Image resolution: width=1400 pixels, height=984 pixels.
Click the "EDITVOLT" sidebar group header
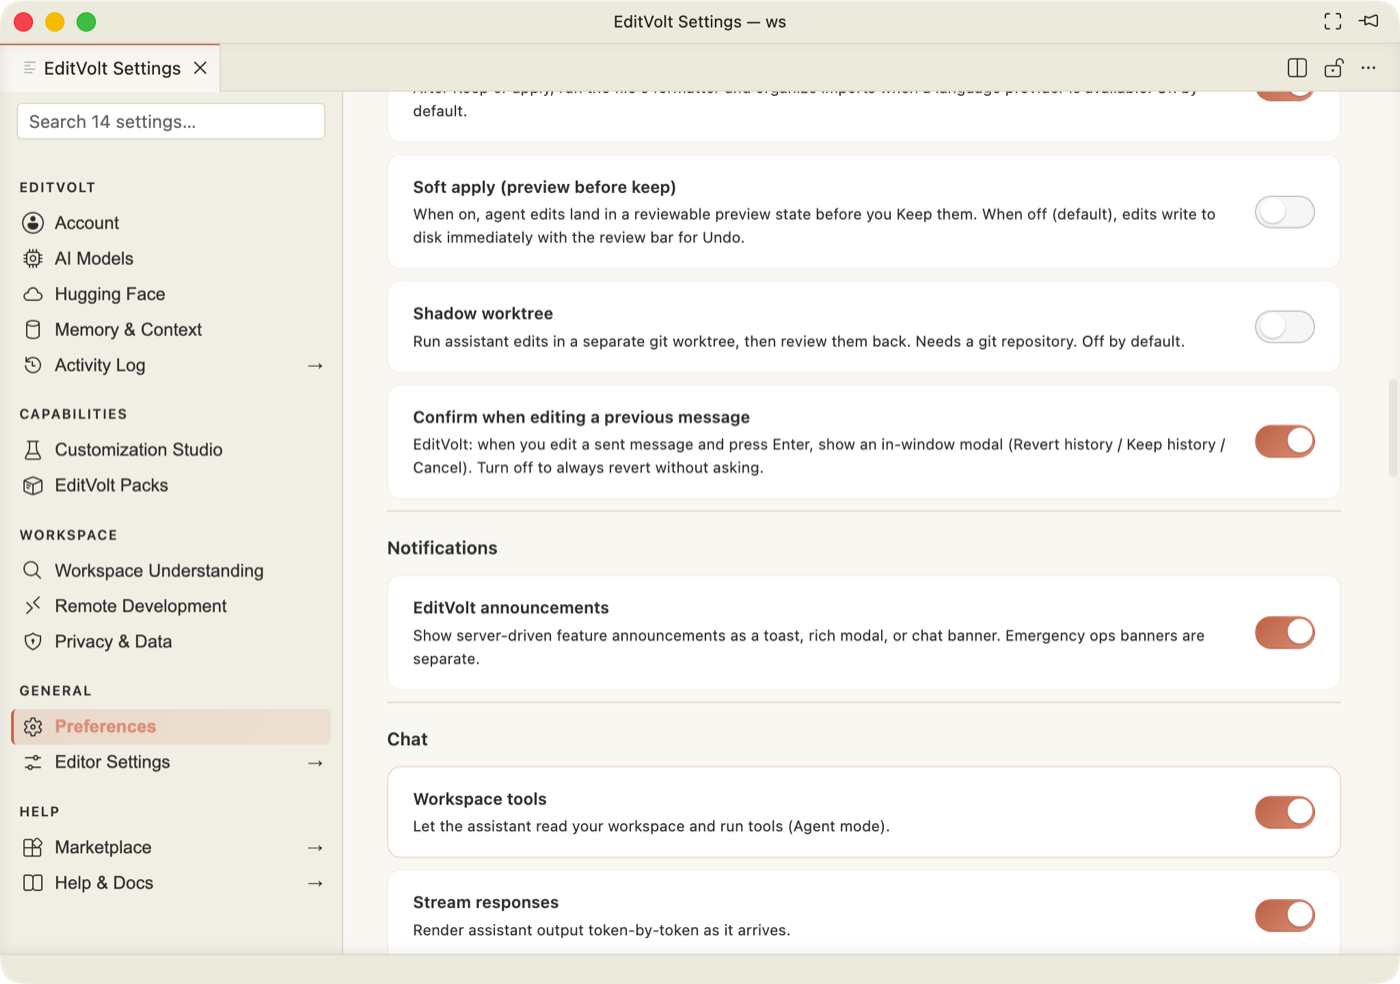[58, 187]
